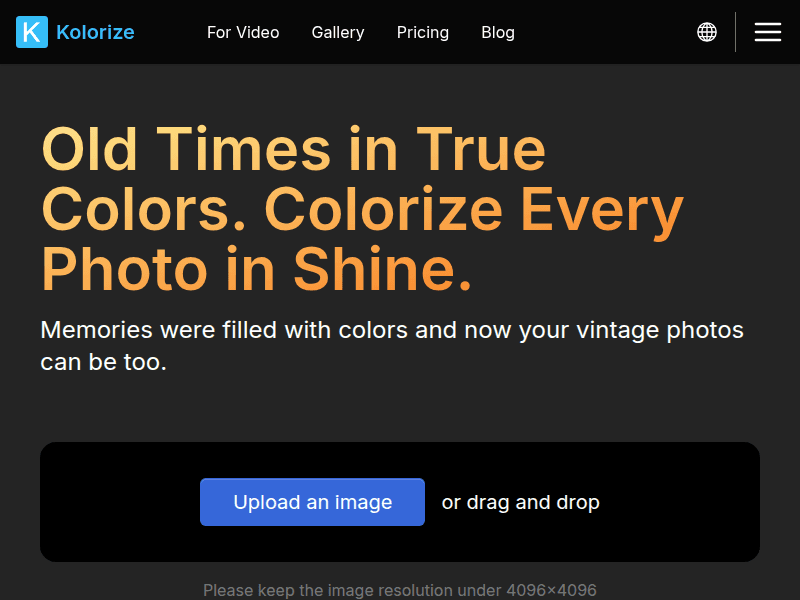Screen dimensions: 800x600
Task: Click the image resolution limit note
Action: (399, 590)
